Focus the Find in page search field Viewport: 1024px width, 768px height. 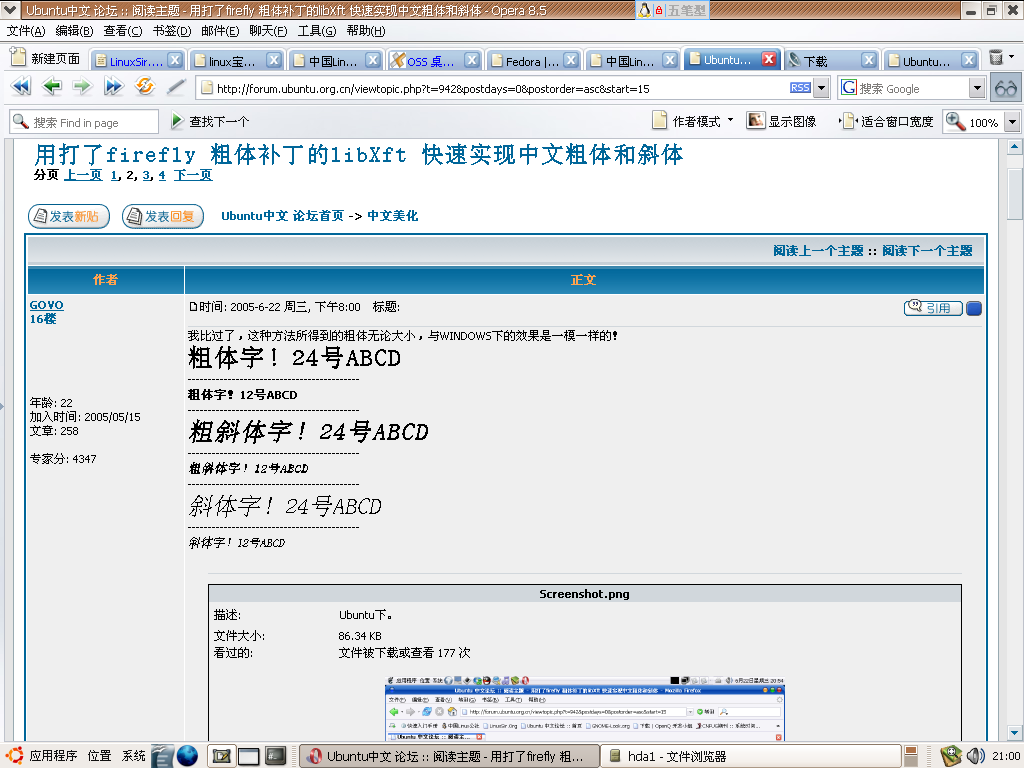(x=84, y=122)
